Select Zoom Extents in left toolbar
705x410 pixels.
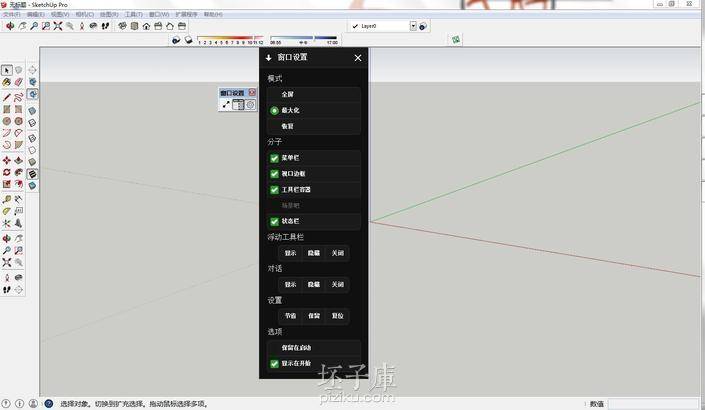[6, 263]
